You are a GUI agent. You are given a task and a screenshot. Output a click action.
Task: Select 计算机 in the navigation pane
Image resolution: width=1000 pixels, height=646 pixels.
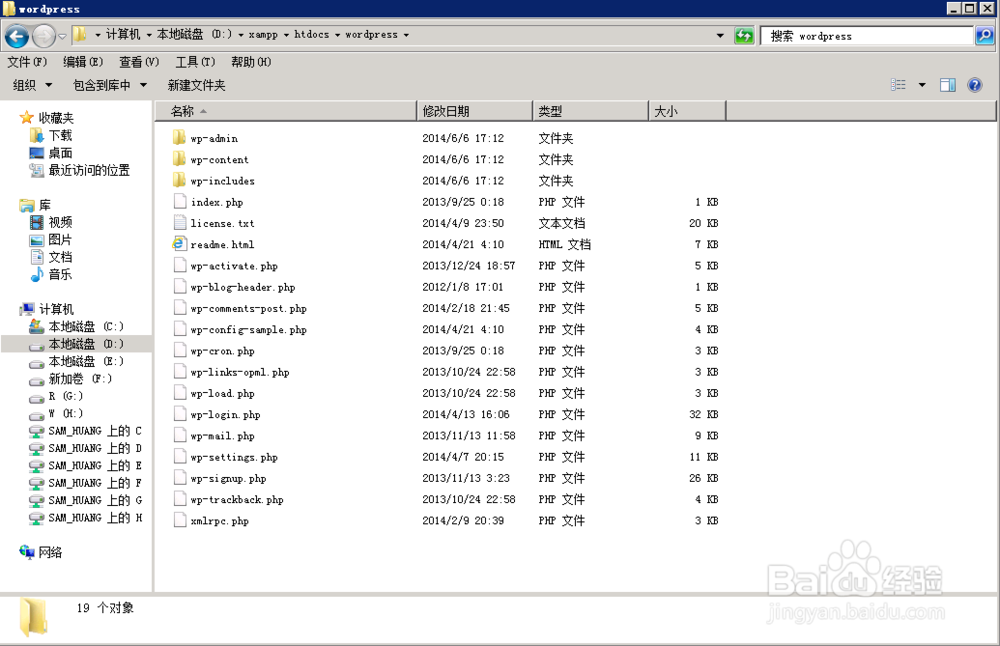click(56, 309)
